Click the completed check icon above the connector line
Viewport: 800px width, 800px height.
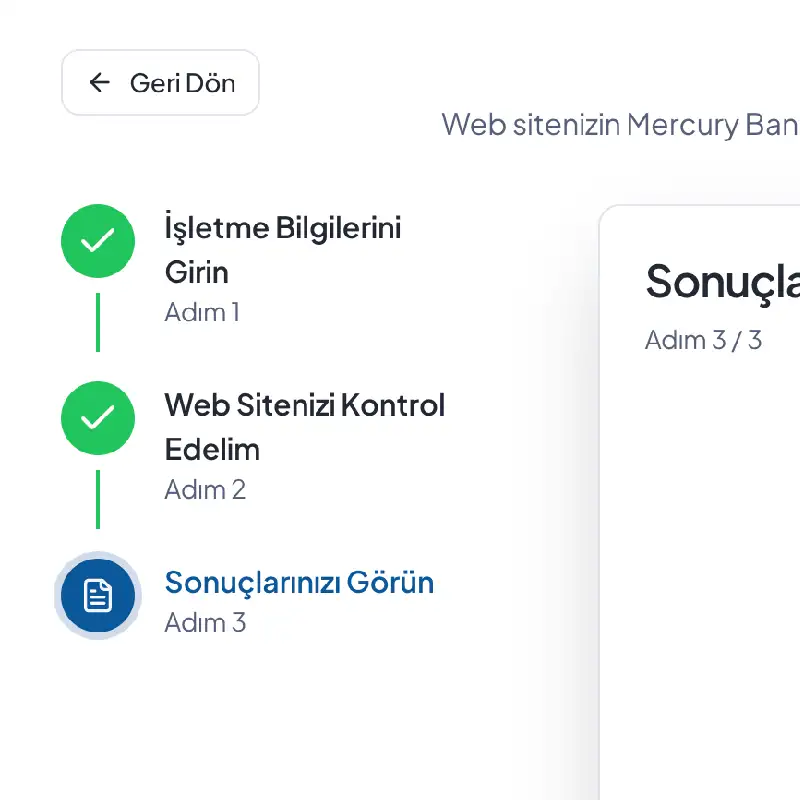[97, 241]
